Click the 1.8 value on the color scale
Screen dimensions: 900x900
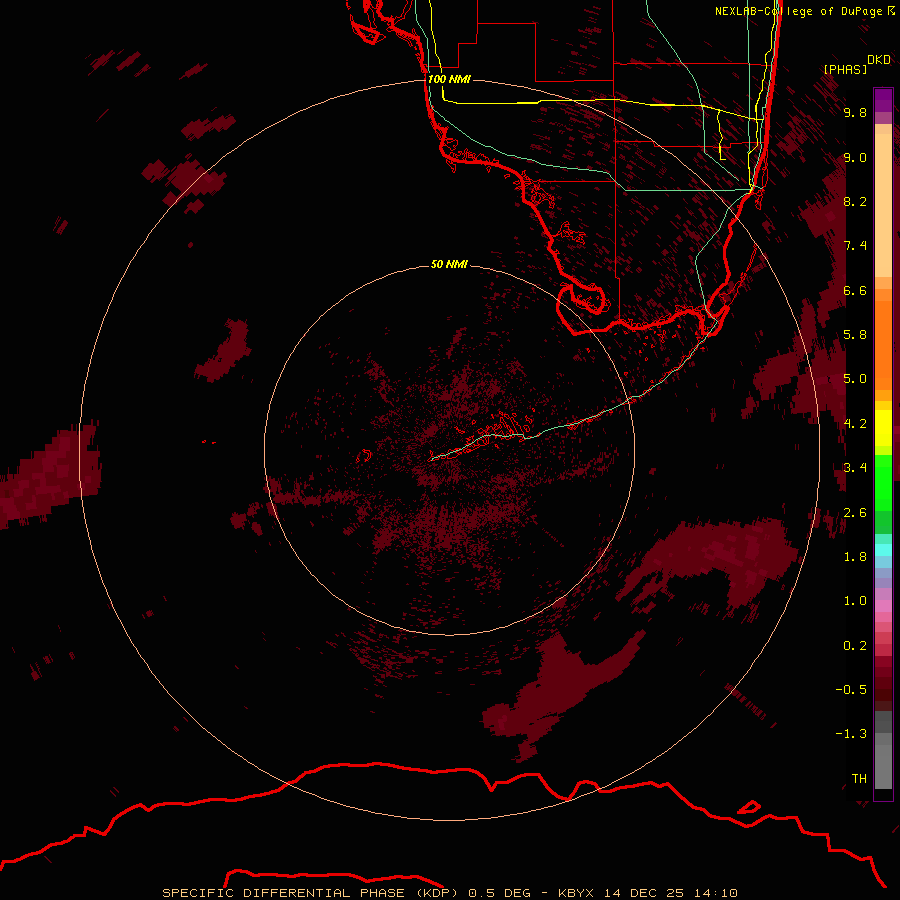pyautogui.click(x=855, y=557)
